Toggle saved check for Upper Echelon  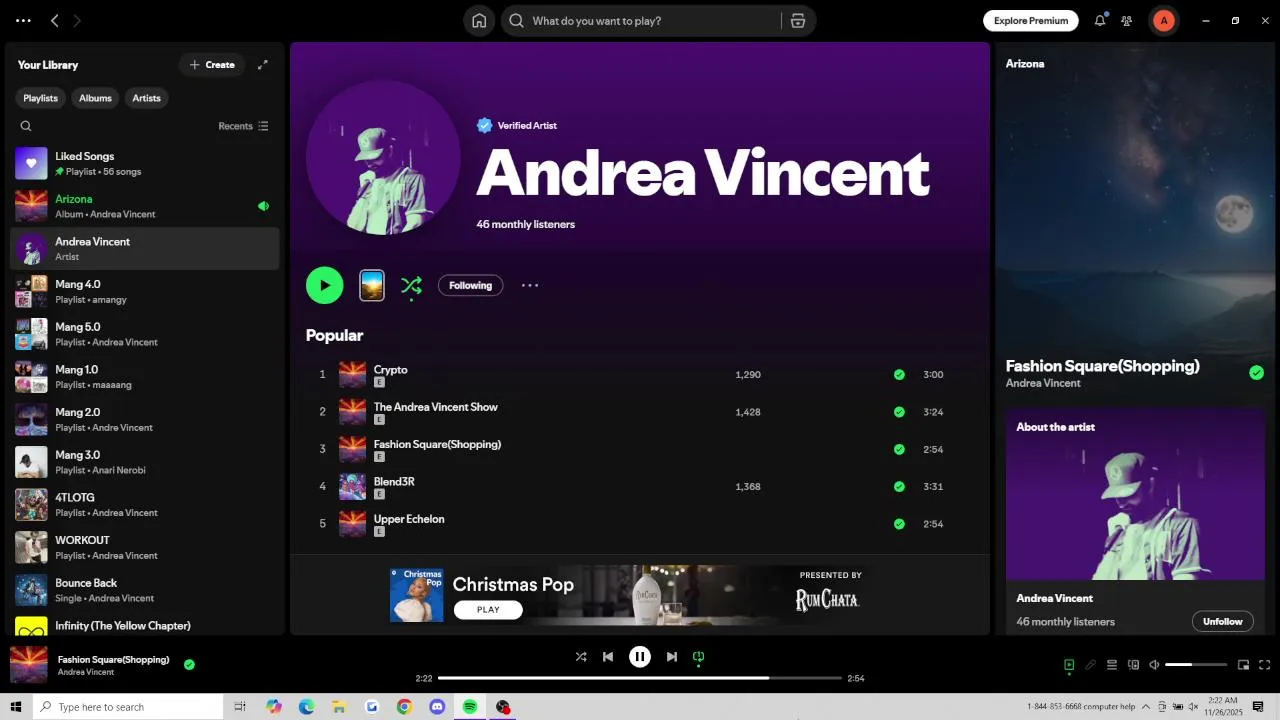click(x=899, y=524)
